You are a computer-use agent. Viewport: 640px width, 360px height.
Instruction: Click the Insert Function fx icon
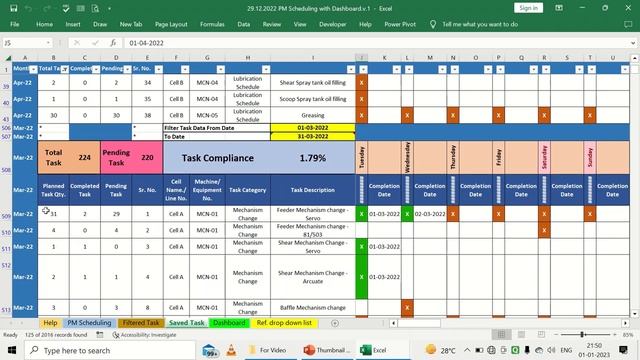(x=113, y=43)
